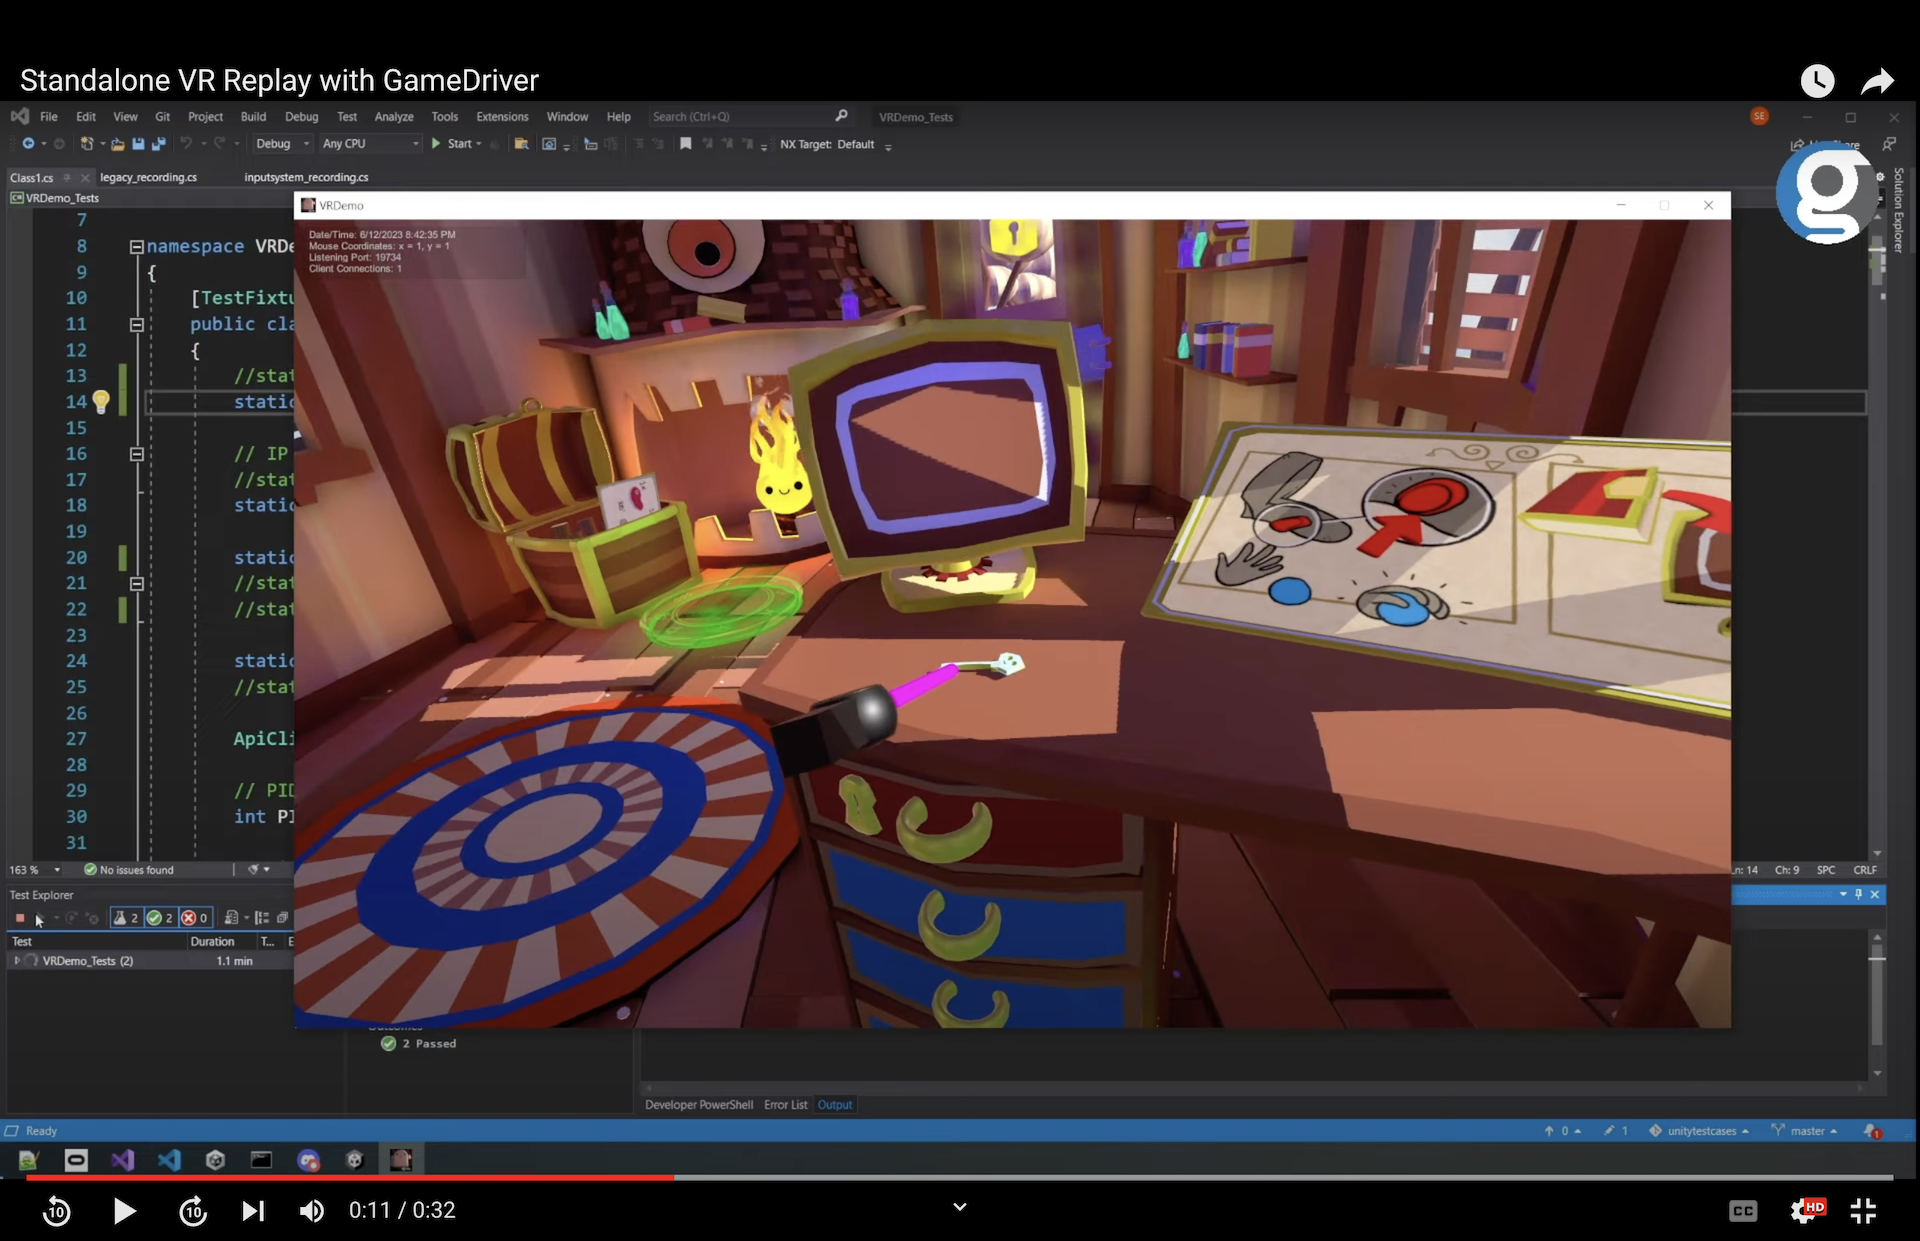
Task: Open the Analyze menu
Action: click(394, 117)
